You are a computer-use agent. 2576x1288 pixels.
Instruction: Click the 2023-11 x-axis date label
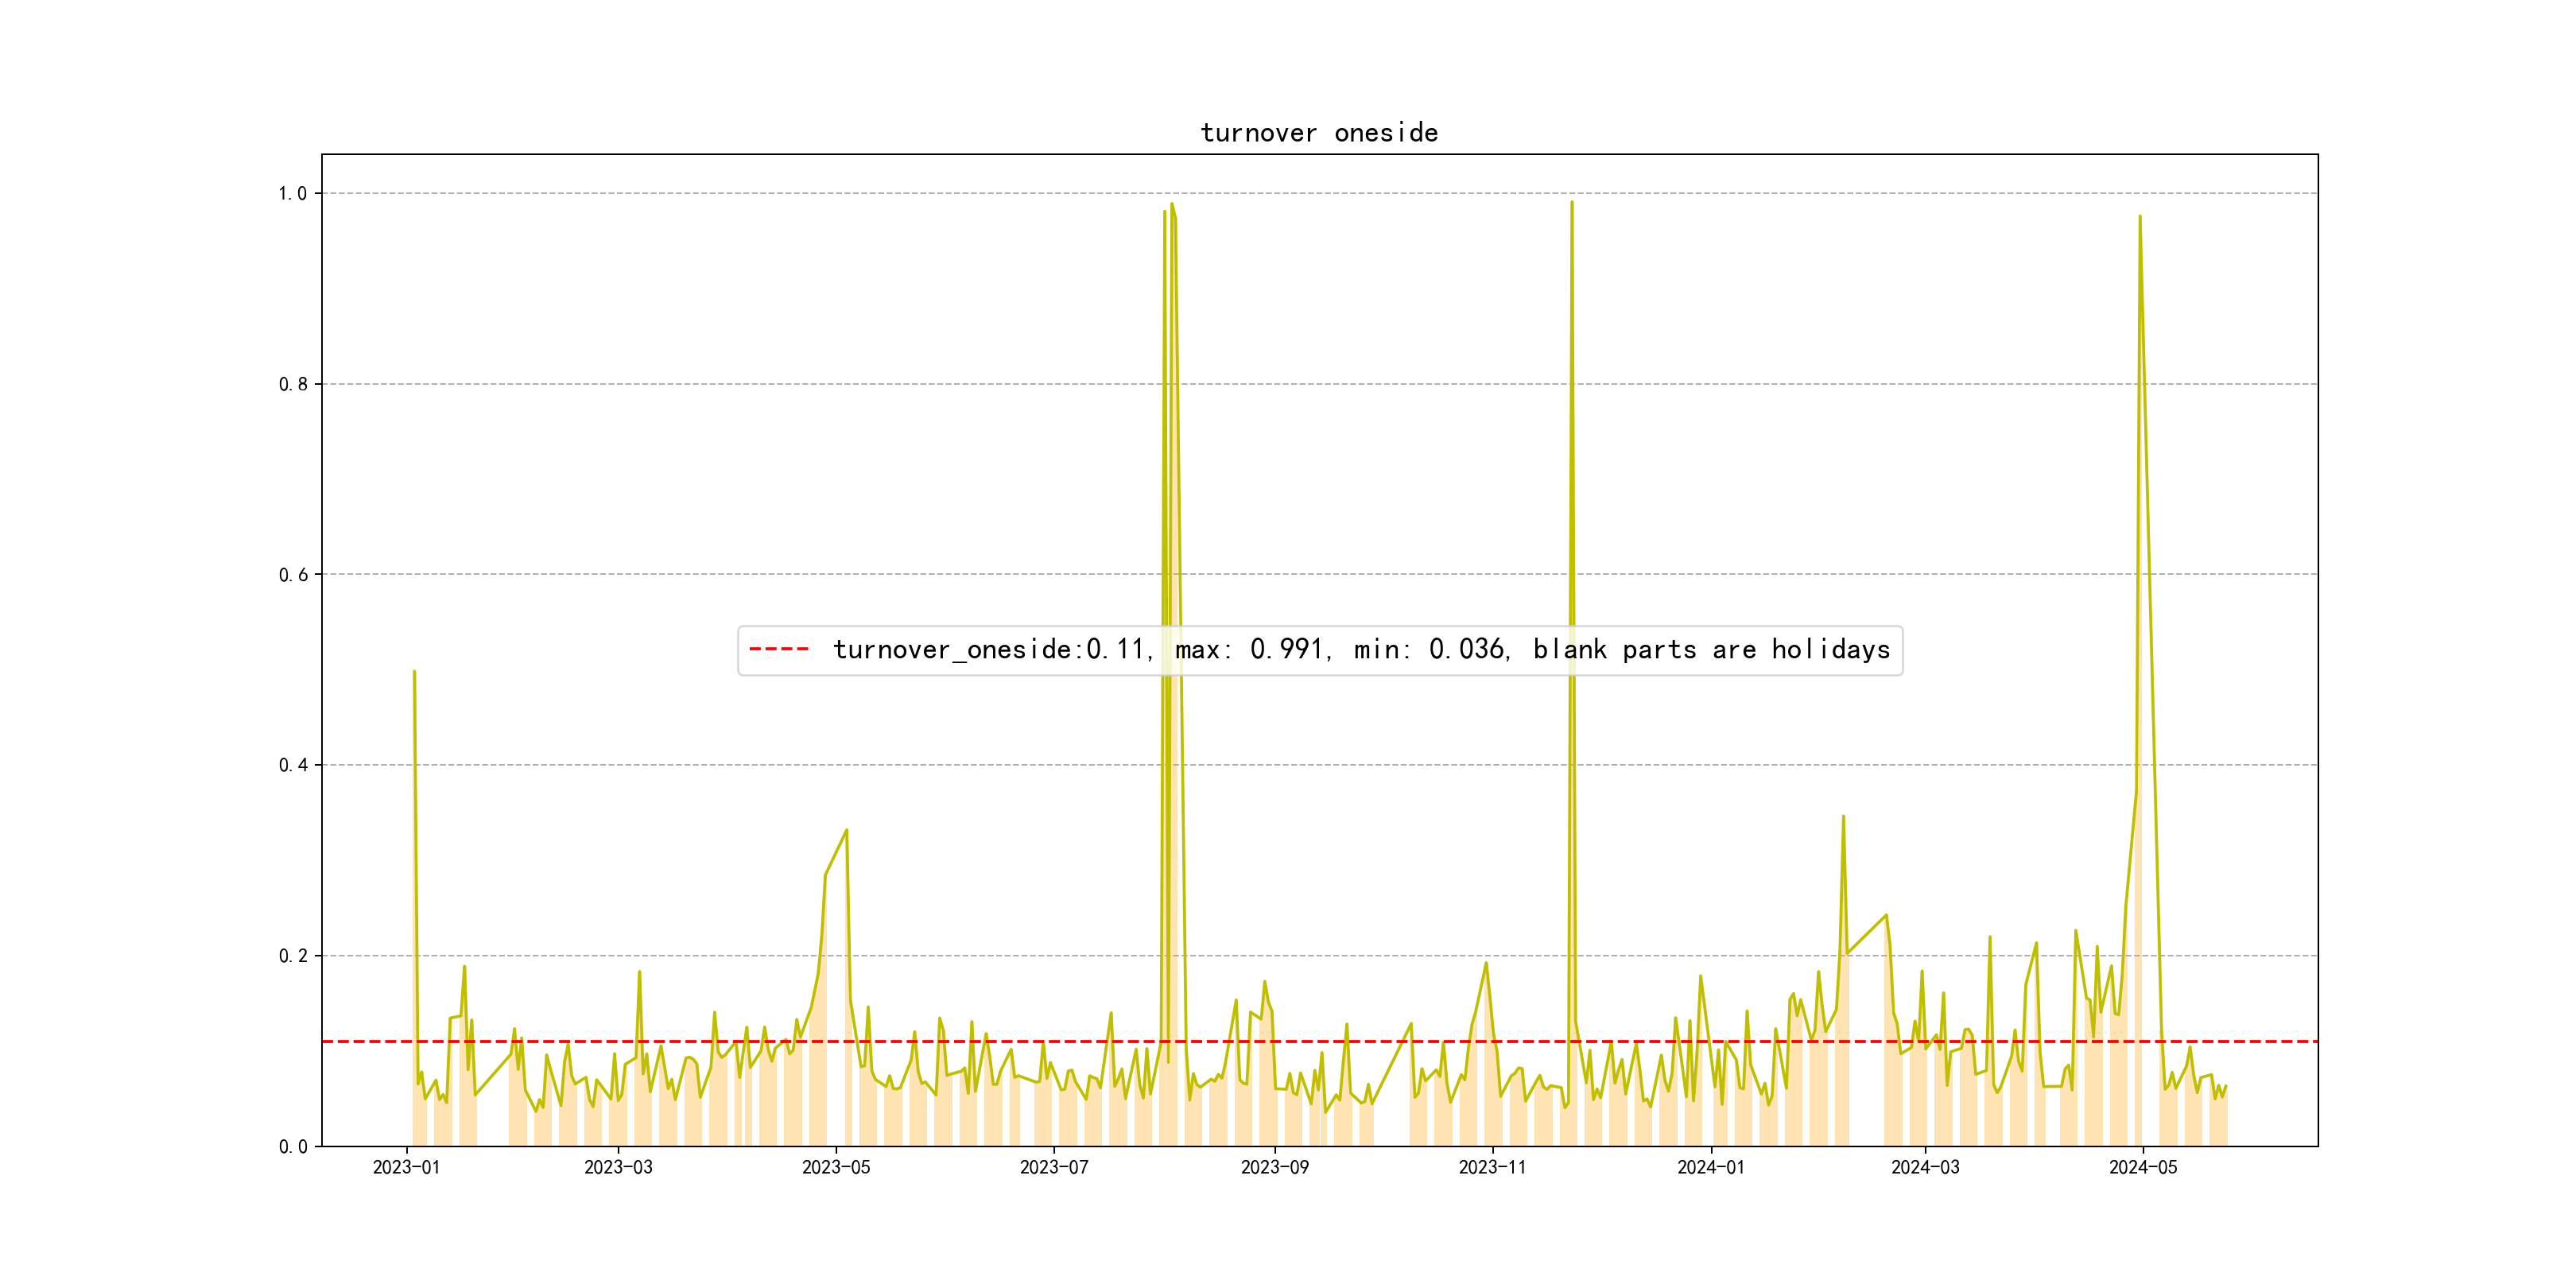[1492, 1167]
